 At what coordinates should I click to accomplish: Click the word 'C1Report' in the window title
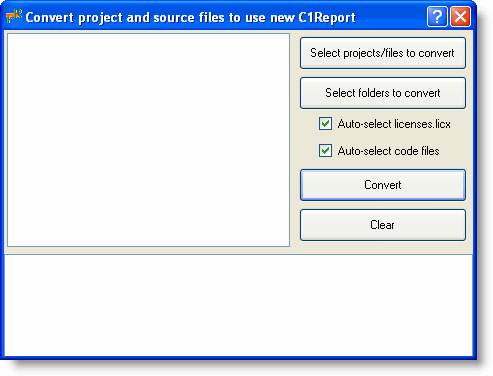tap(327, 18)
